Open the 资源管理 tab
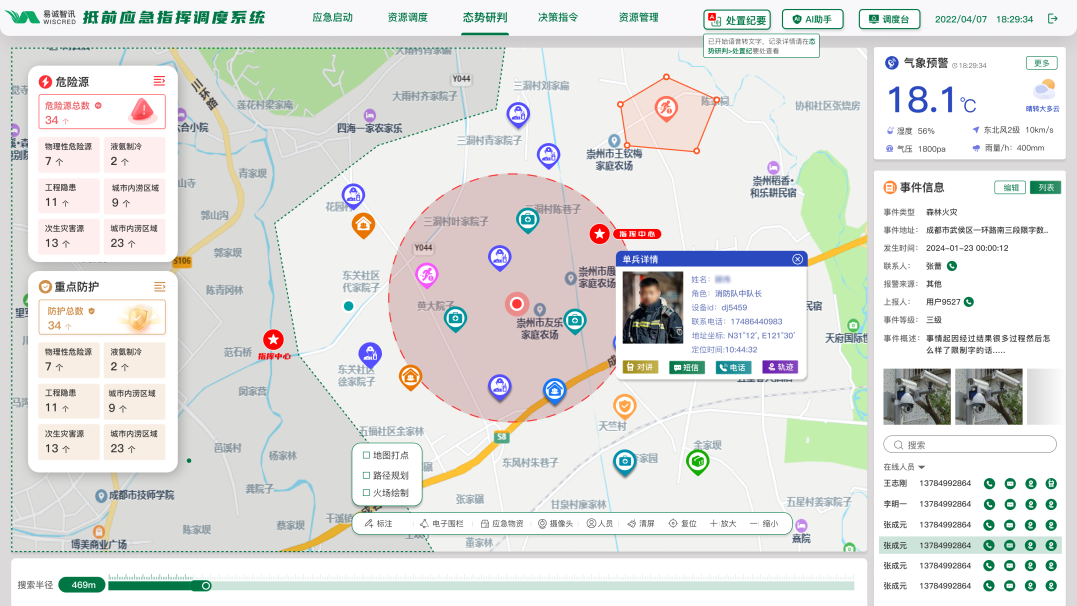This screenshot has width=1077, height=606. 638,17
